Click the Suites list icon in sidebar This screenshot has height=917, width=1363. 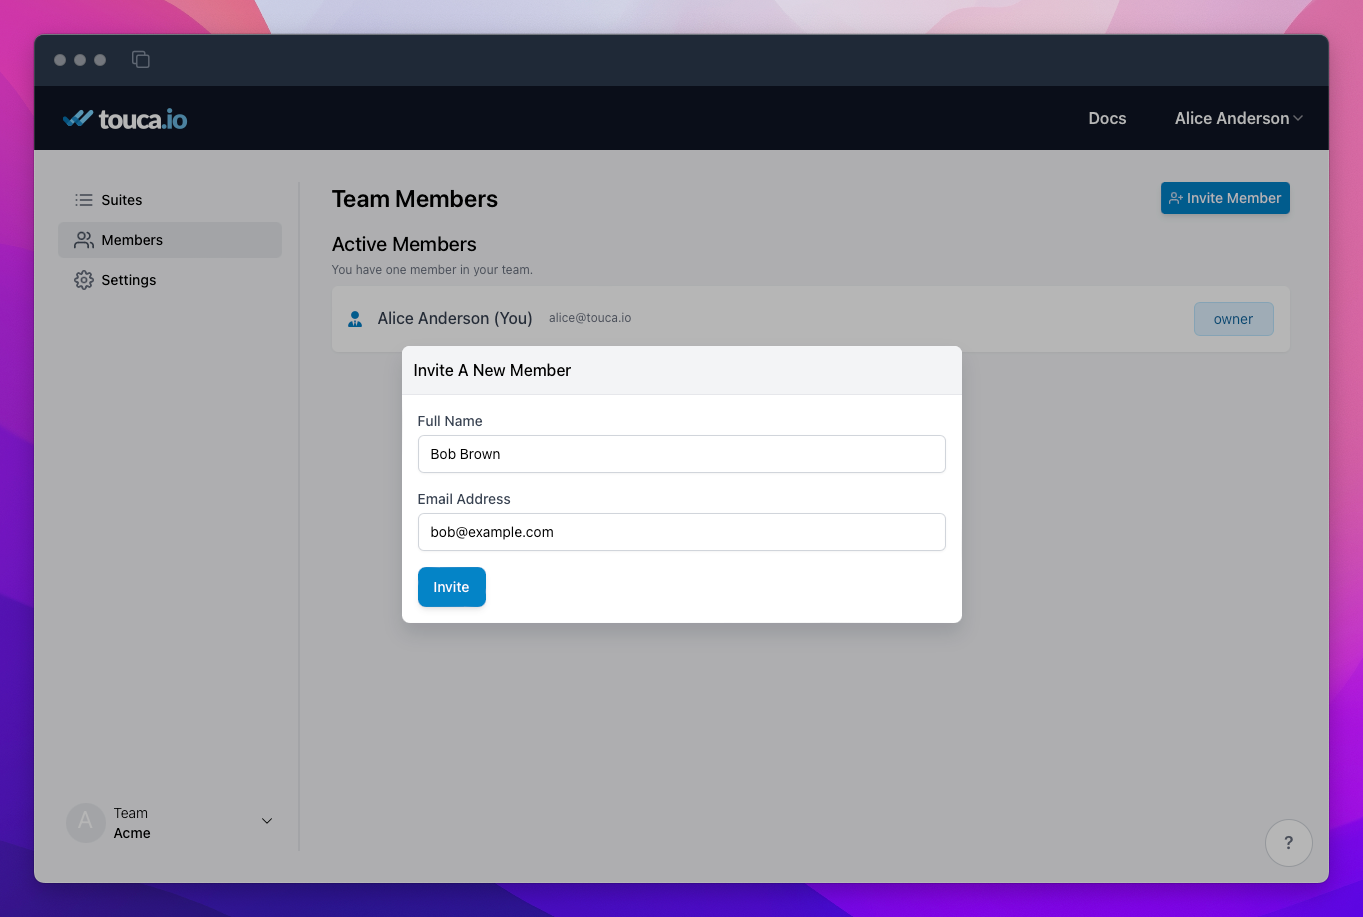point(84,200)
